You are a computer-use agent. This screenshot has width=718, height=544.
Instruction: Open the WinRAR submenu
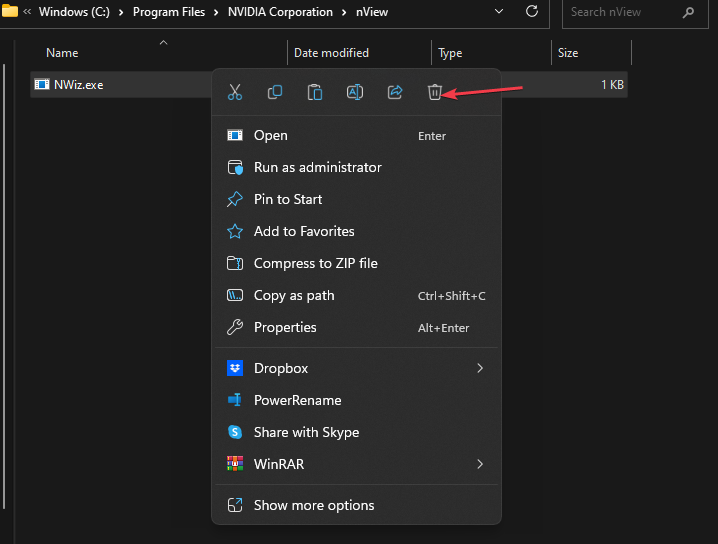[356, 464]
